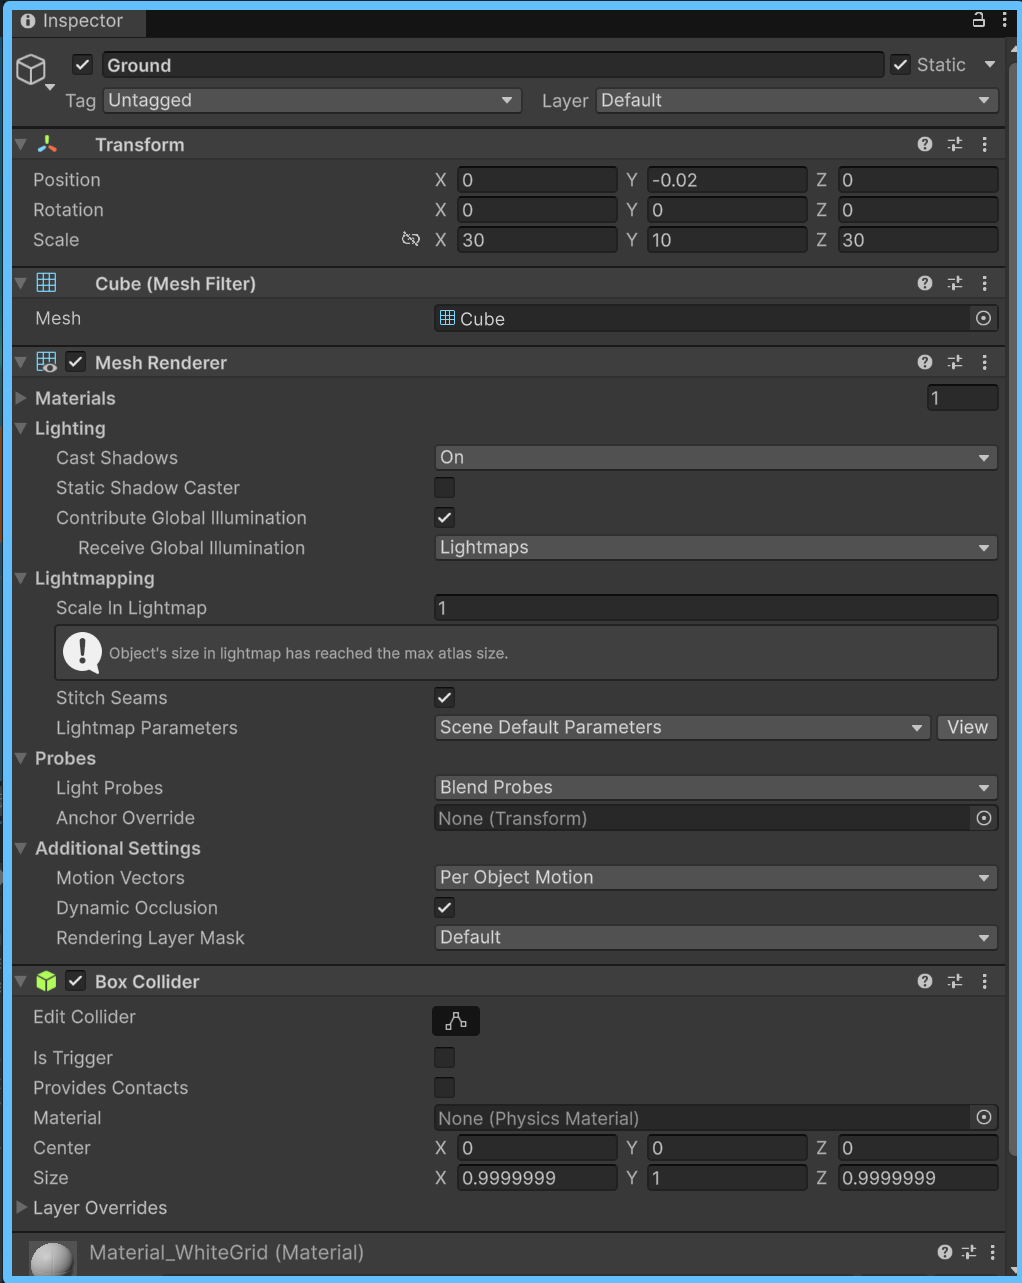Click the View lightmap parameters button
Viewport: 1022px width, 1283px height.
pos(967,727)
